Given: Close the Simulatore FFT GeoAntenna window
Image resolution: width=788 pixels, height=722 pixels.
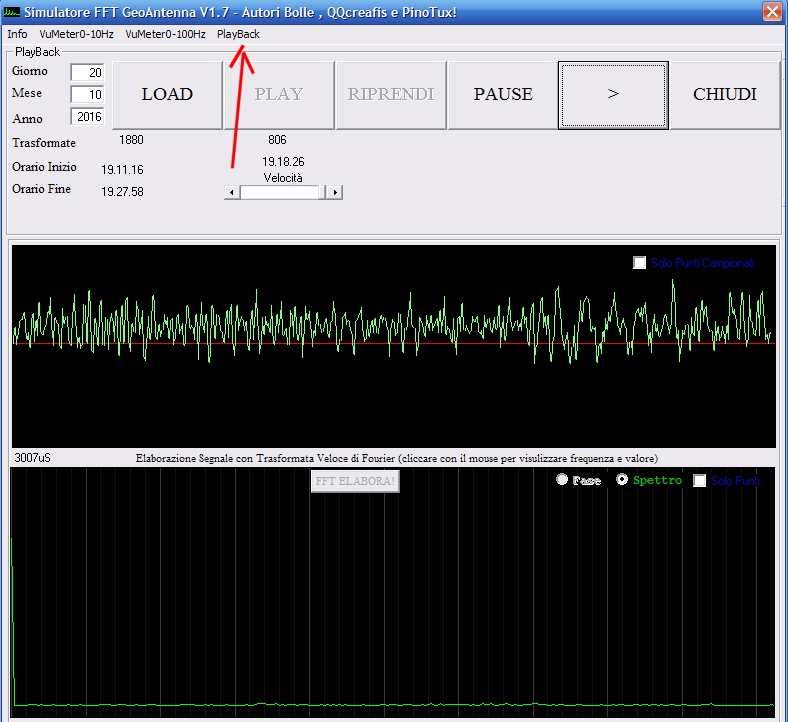Looking at the screenshot, I should [x=772, y=11].
